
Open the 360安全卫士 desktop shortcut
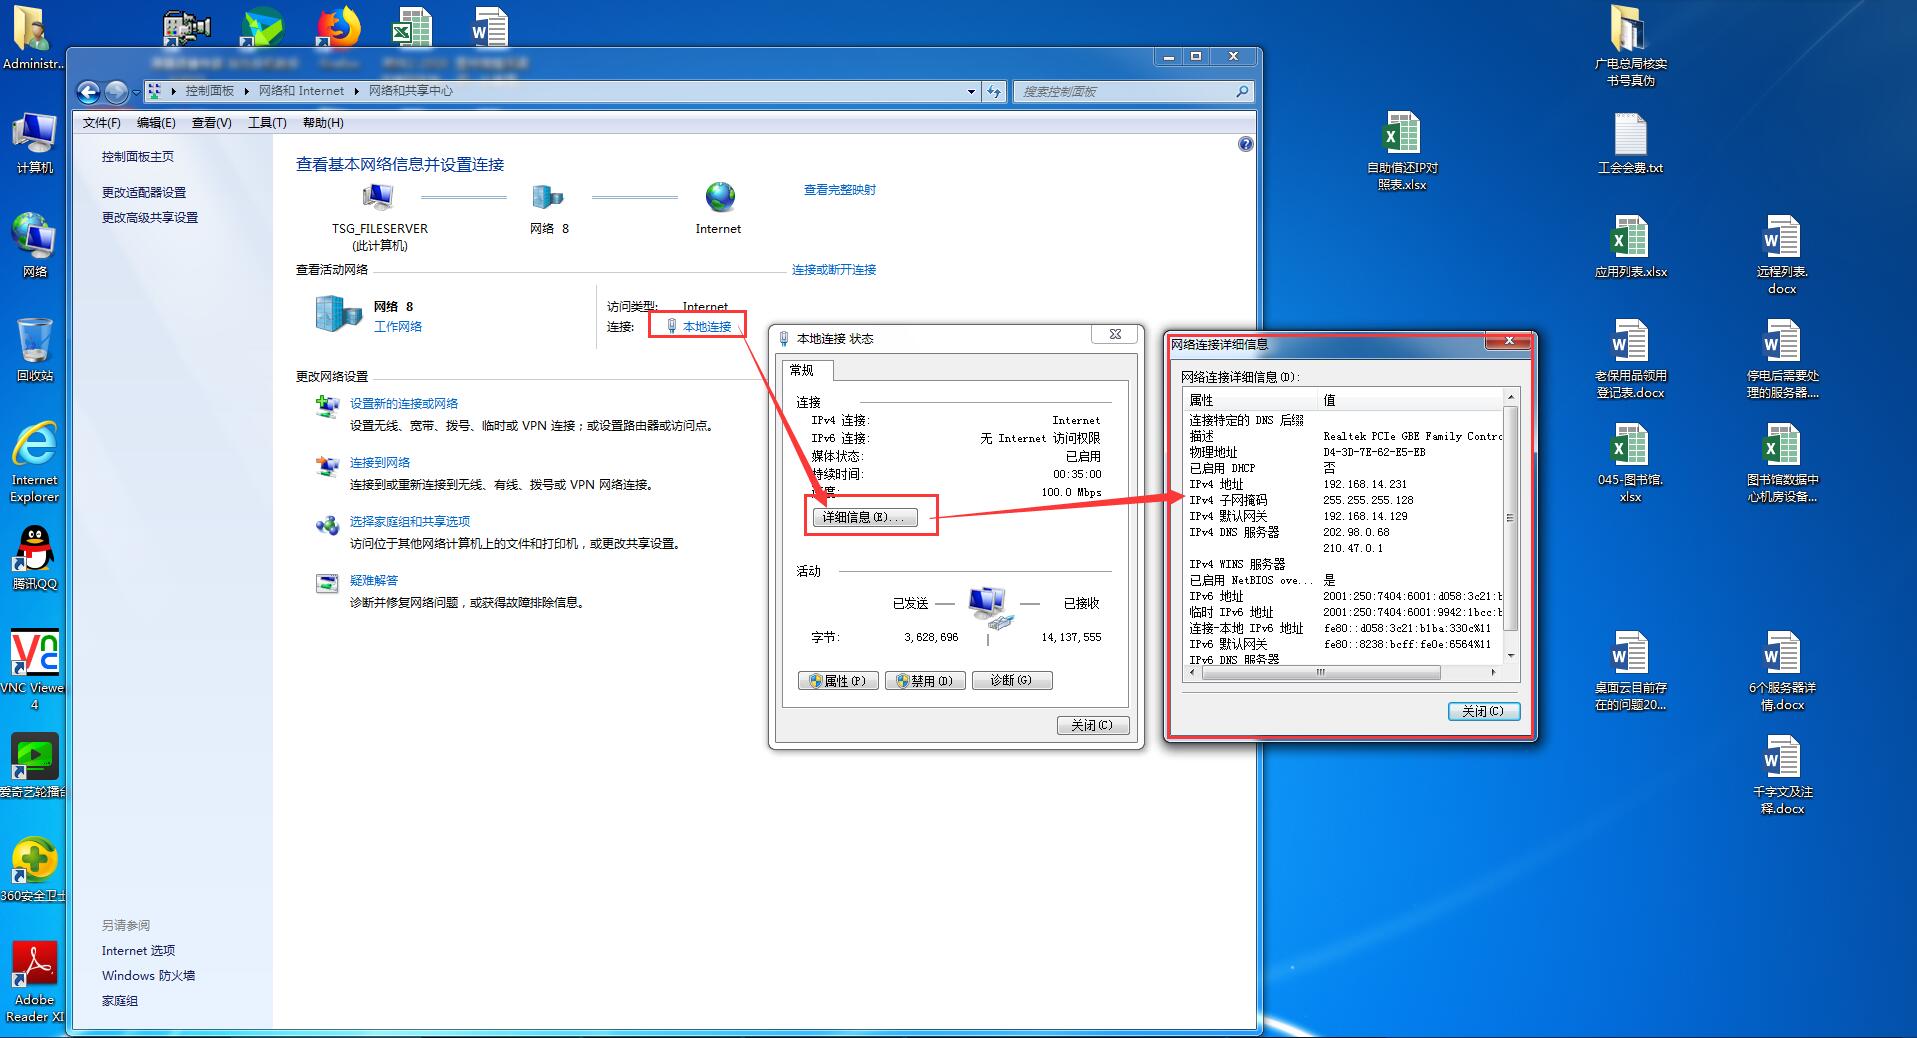point(35,869)
